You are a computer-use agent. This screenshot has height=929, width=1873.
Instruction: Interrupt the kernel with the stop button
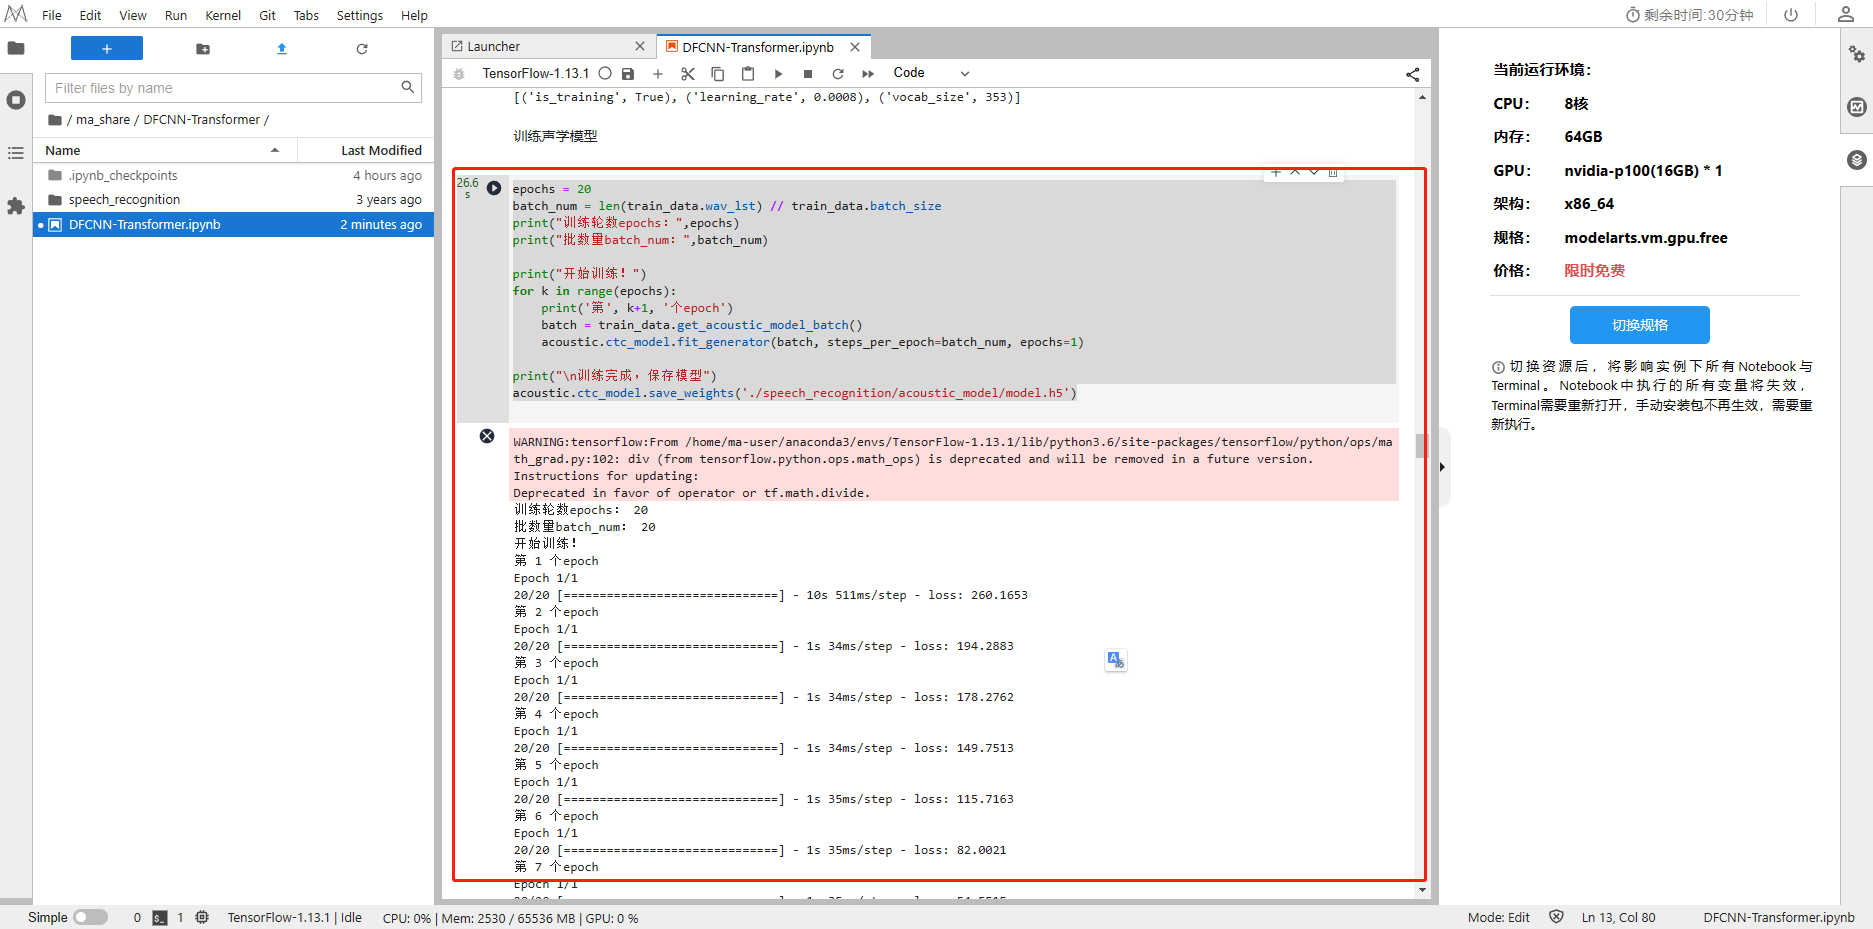[x=808, y=74]
